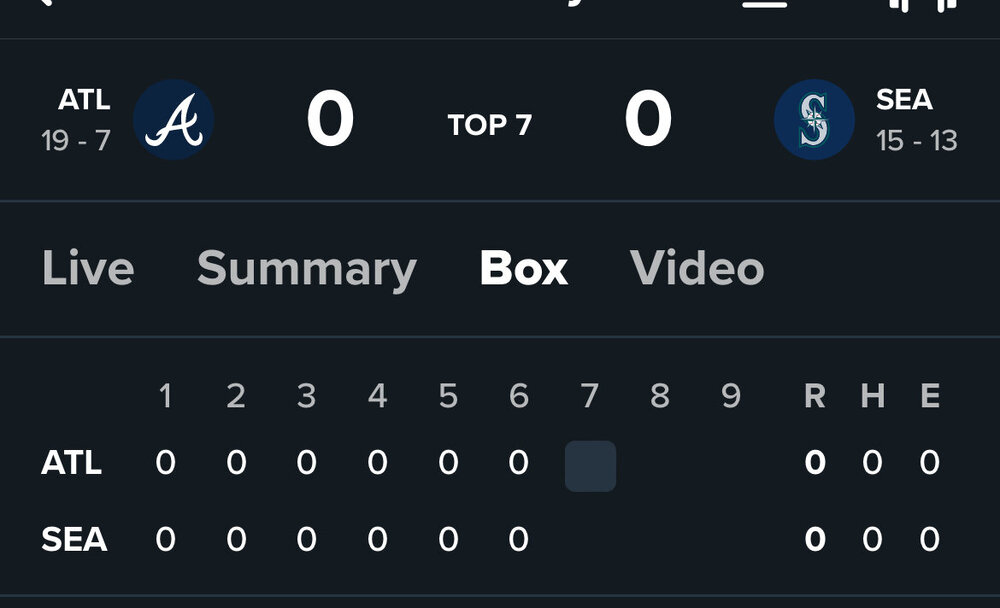Tap the highlighted 7th inning cell
The image size is (1000, 608).
click(x=590, y=466)
